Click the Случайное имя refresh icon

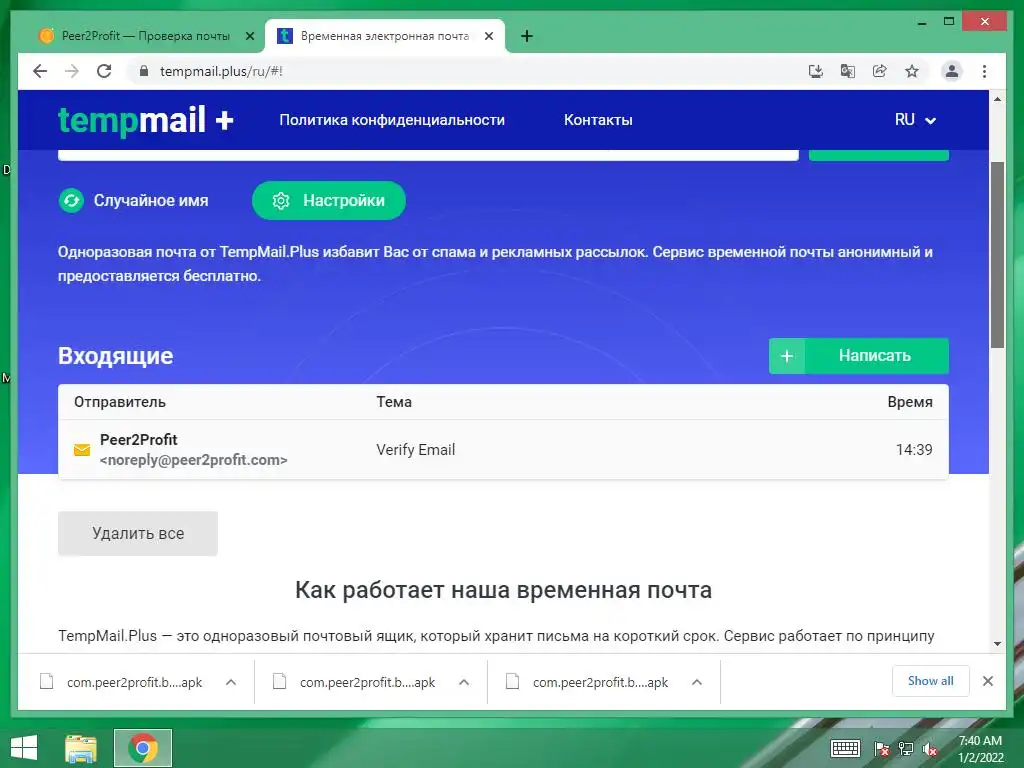pyautogui.click(x=71, y=200)
